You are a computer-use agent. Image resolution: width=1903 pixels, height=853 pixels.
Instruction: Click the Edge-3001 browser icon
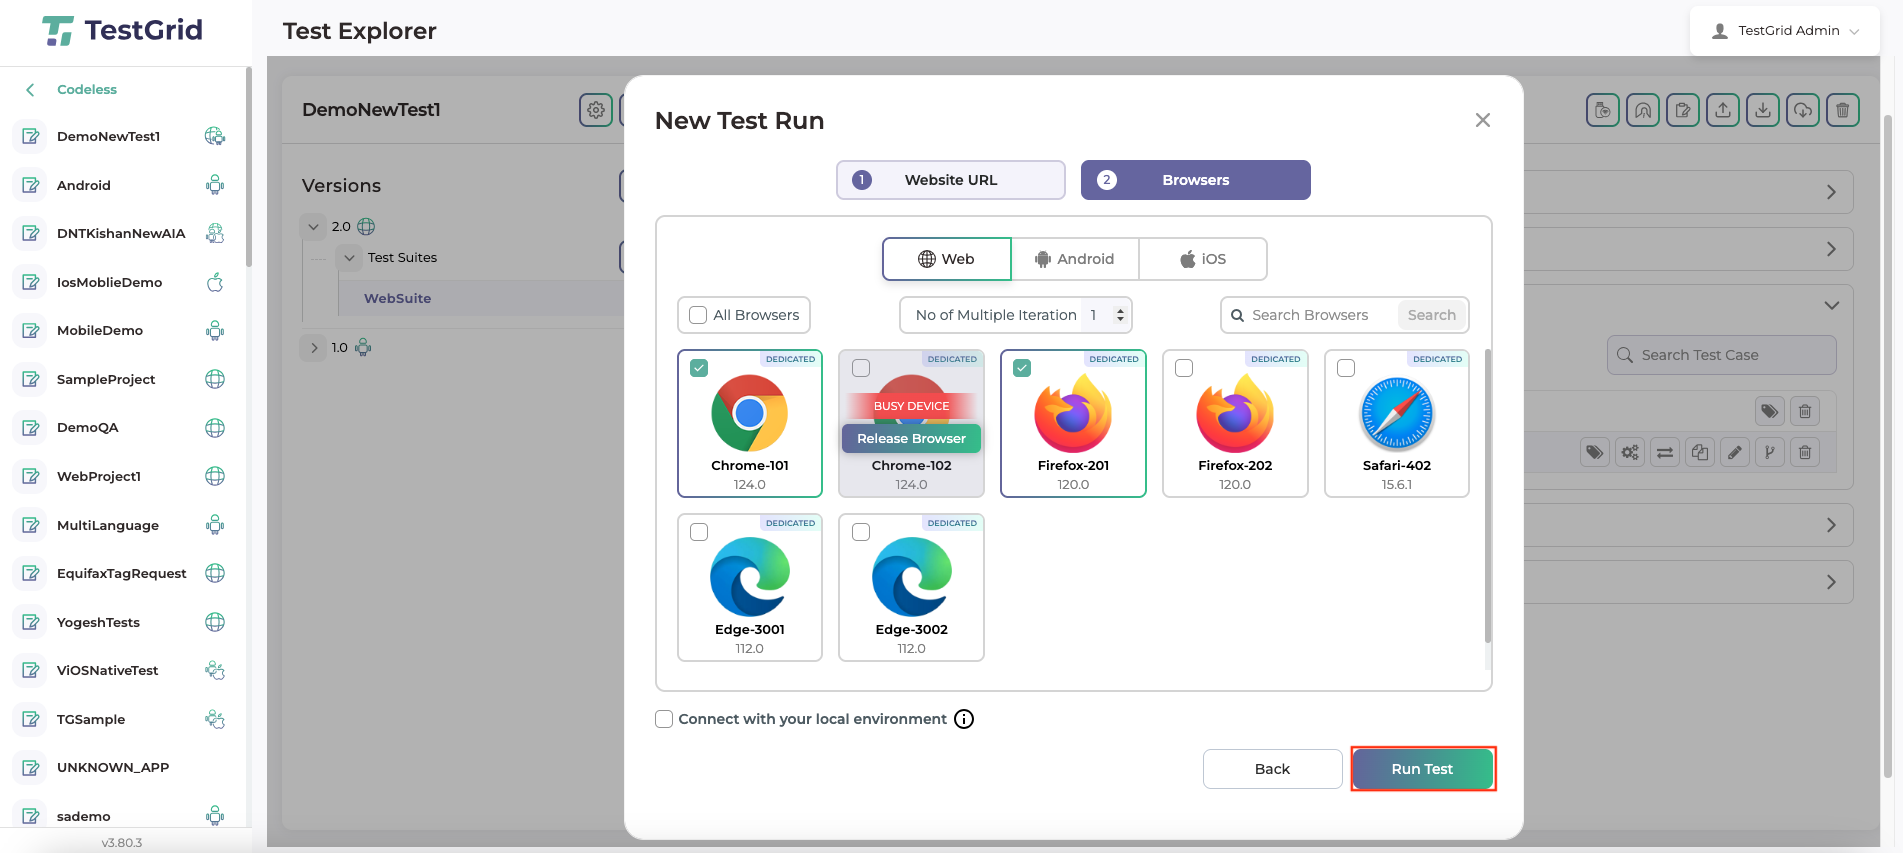coord(749,577)
